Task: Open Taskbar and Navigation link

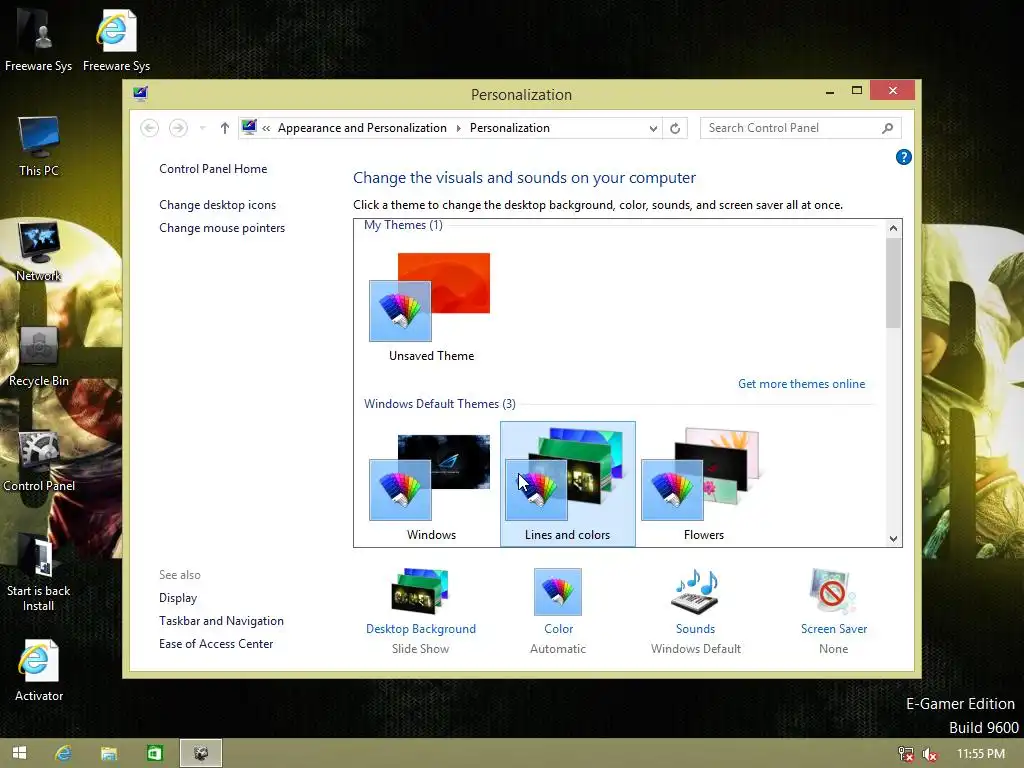Action: coord(221,621)
